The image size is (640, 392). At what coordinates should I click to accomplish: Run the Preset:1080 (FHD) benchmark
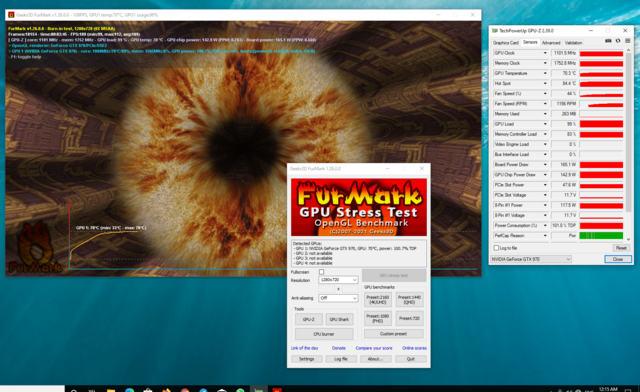click(x=378, y=318)
